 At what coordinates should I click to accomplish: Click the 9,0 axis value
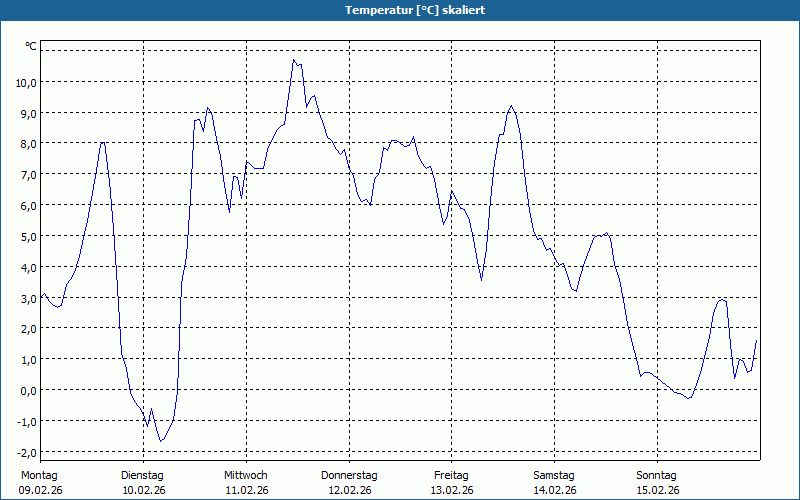click(x=29, y=114)
